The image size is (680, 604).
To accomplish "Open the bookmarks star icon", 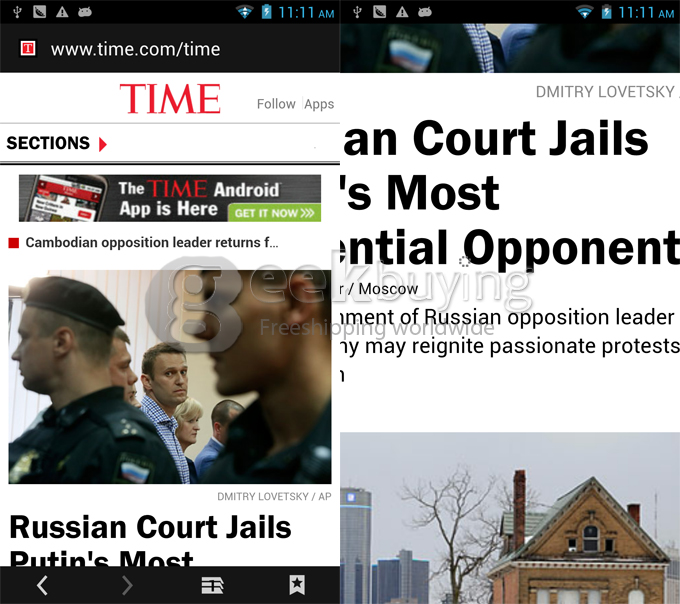I will (x=297, y=585).
